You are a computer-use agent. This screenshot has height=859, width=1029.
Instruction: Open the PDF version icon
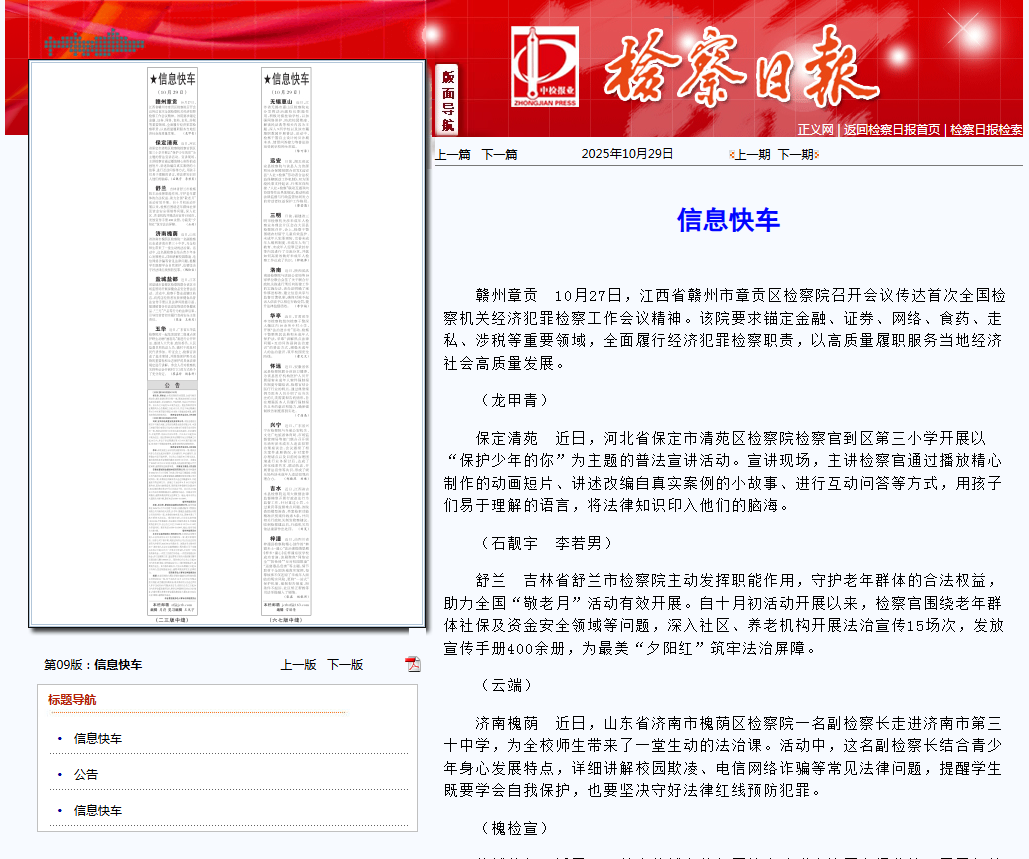[x=412, y=664]
